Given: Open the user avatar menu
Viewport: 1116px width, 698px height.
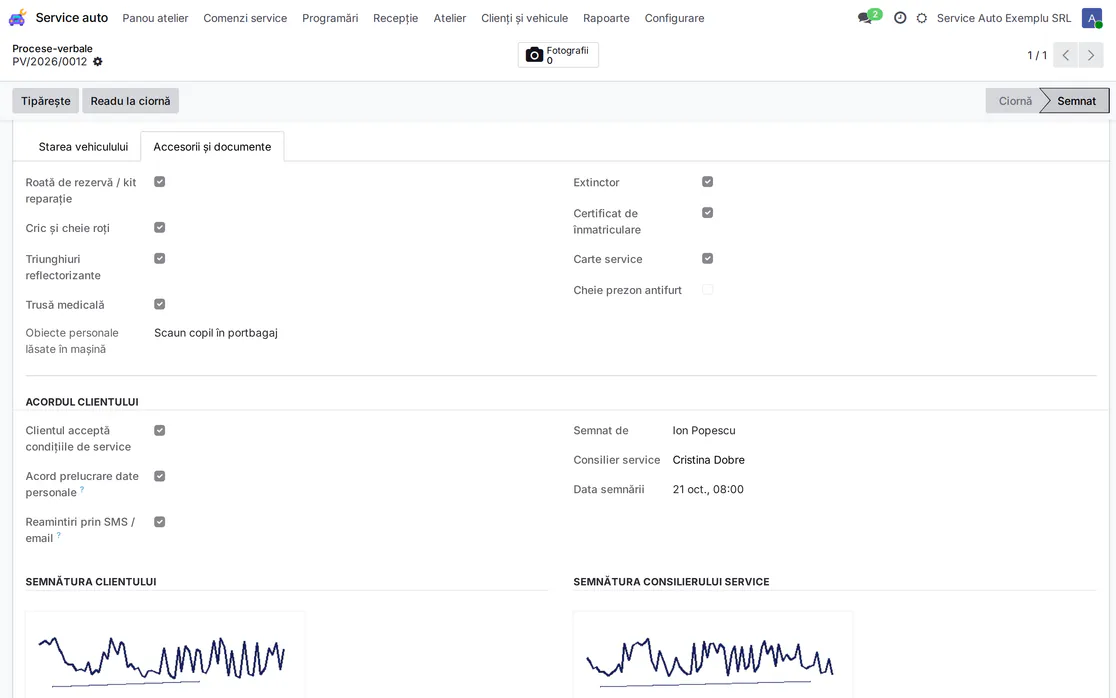Looking at the screenshot, I should point(1092,18).
